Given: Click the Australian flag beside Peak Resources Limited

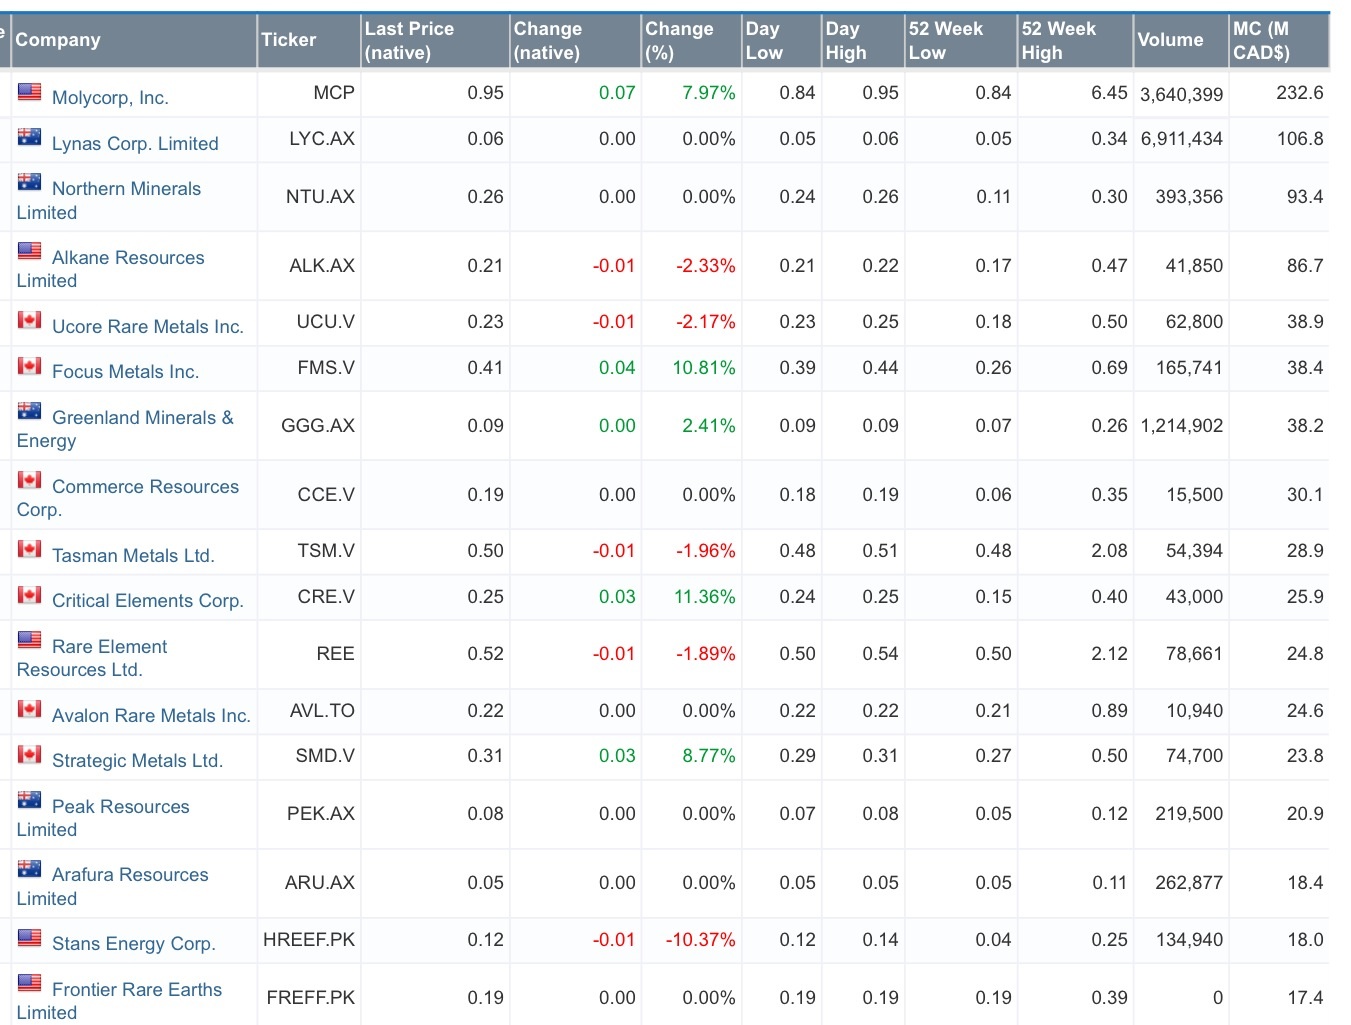Looking at the screenshot, I should (x=29, y=800).
